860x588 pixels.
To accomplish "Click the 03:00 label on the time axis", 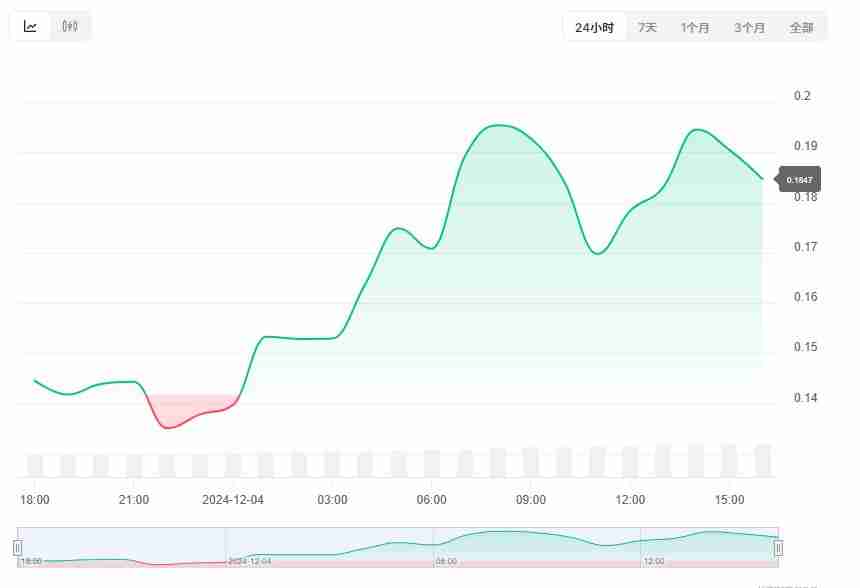I will click(333, 499).
